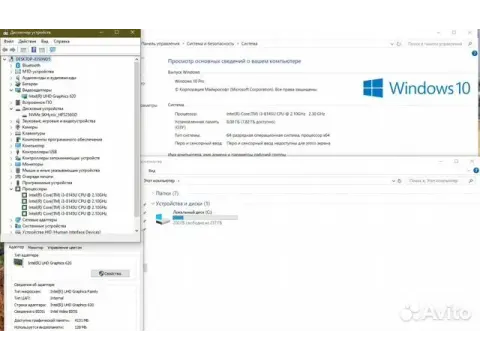
Task: Click the Батареи (Batteries) category icon
Action: pyautogui.click(x=18, y=84)
